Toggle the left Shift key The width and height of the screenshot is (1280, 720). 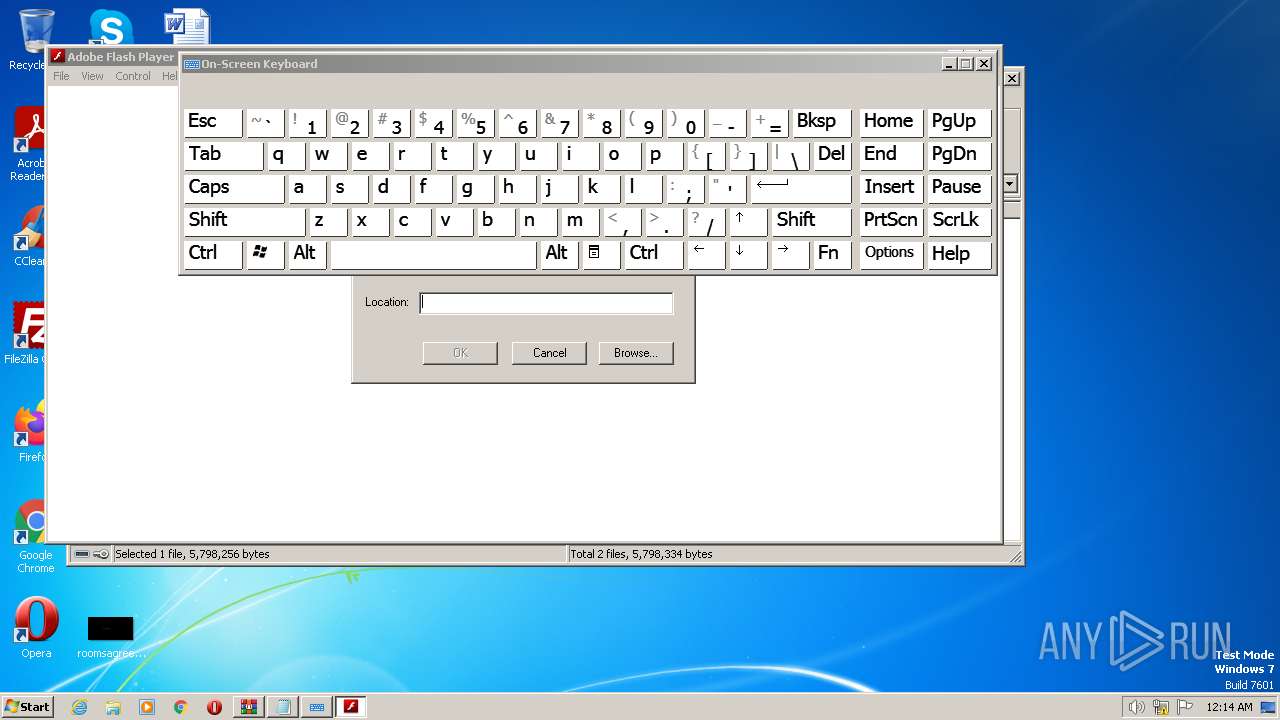[x=245, y=221]
